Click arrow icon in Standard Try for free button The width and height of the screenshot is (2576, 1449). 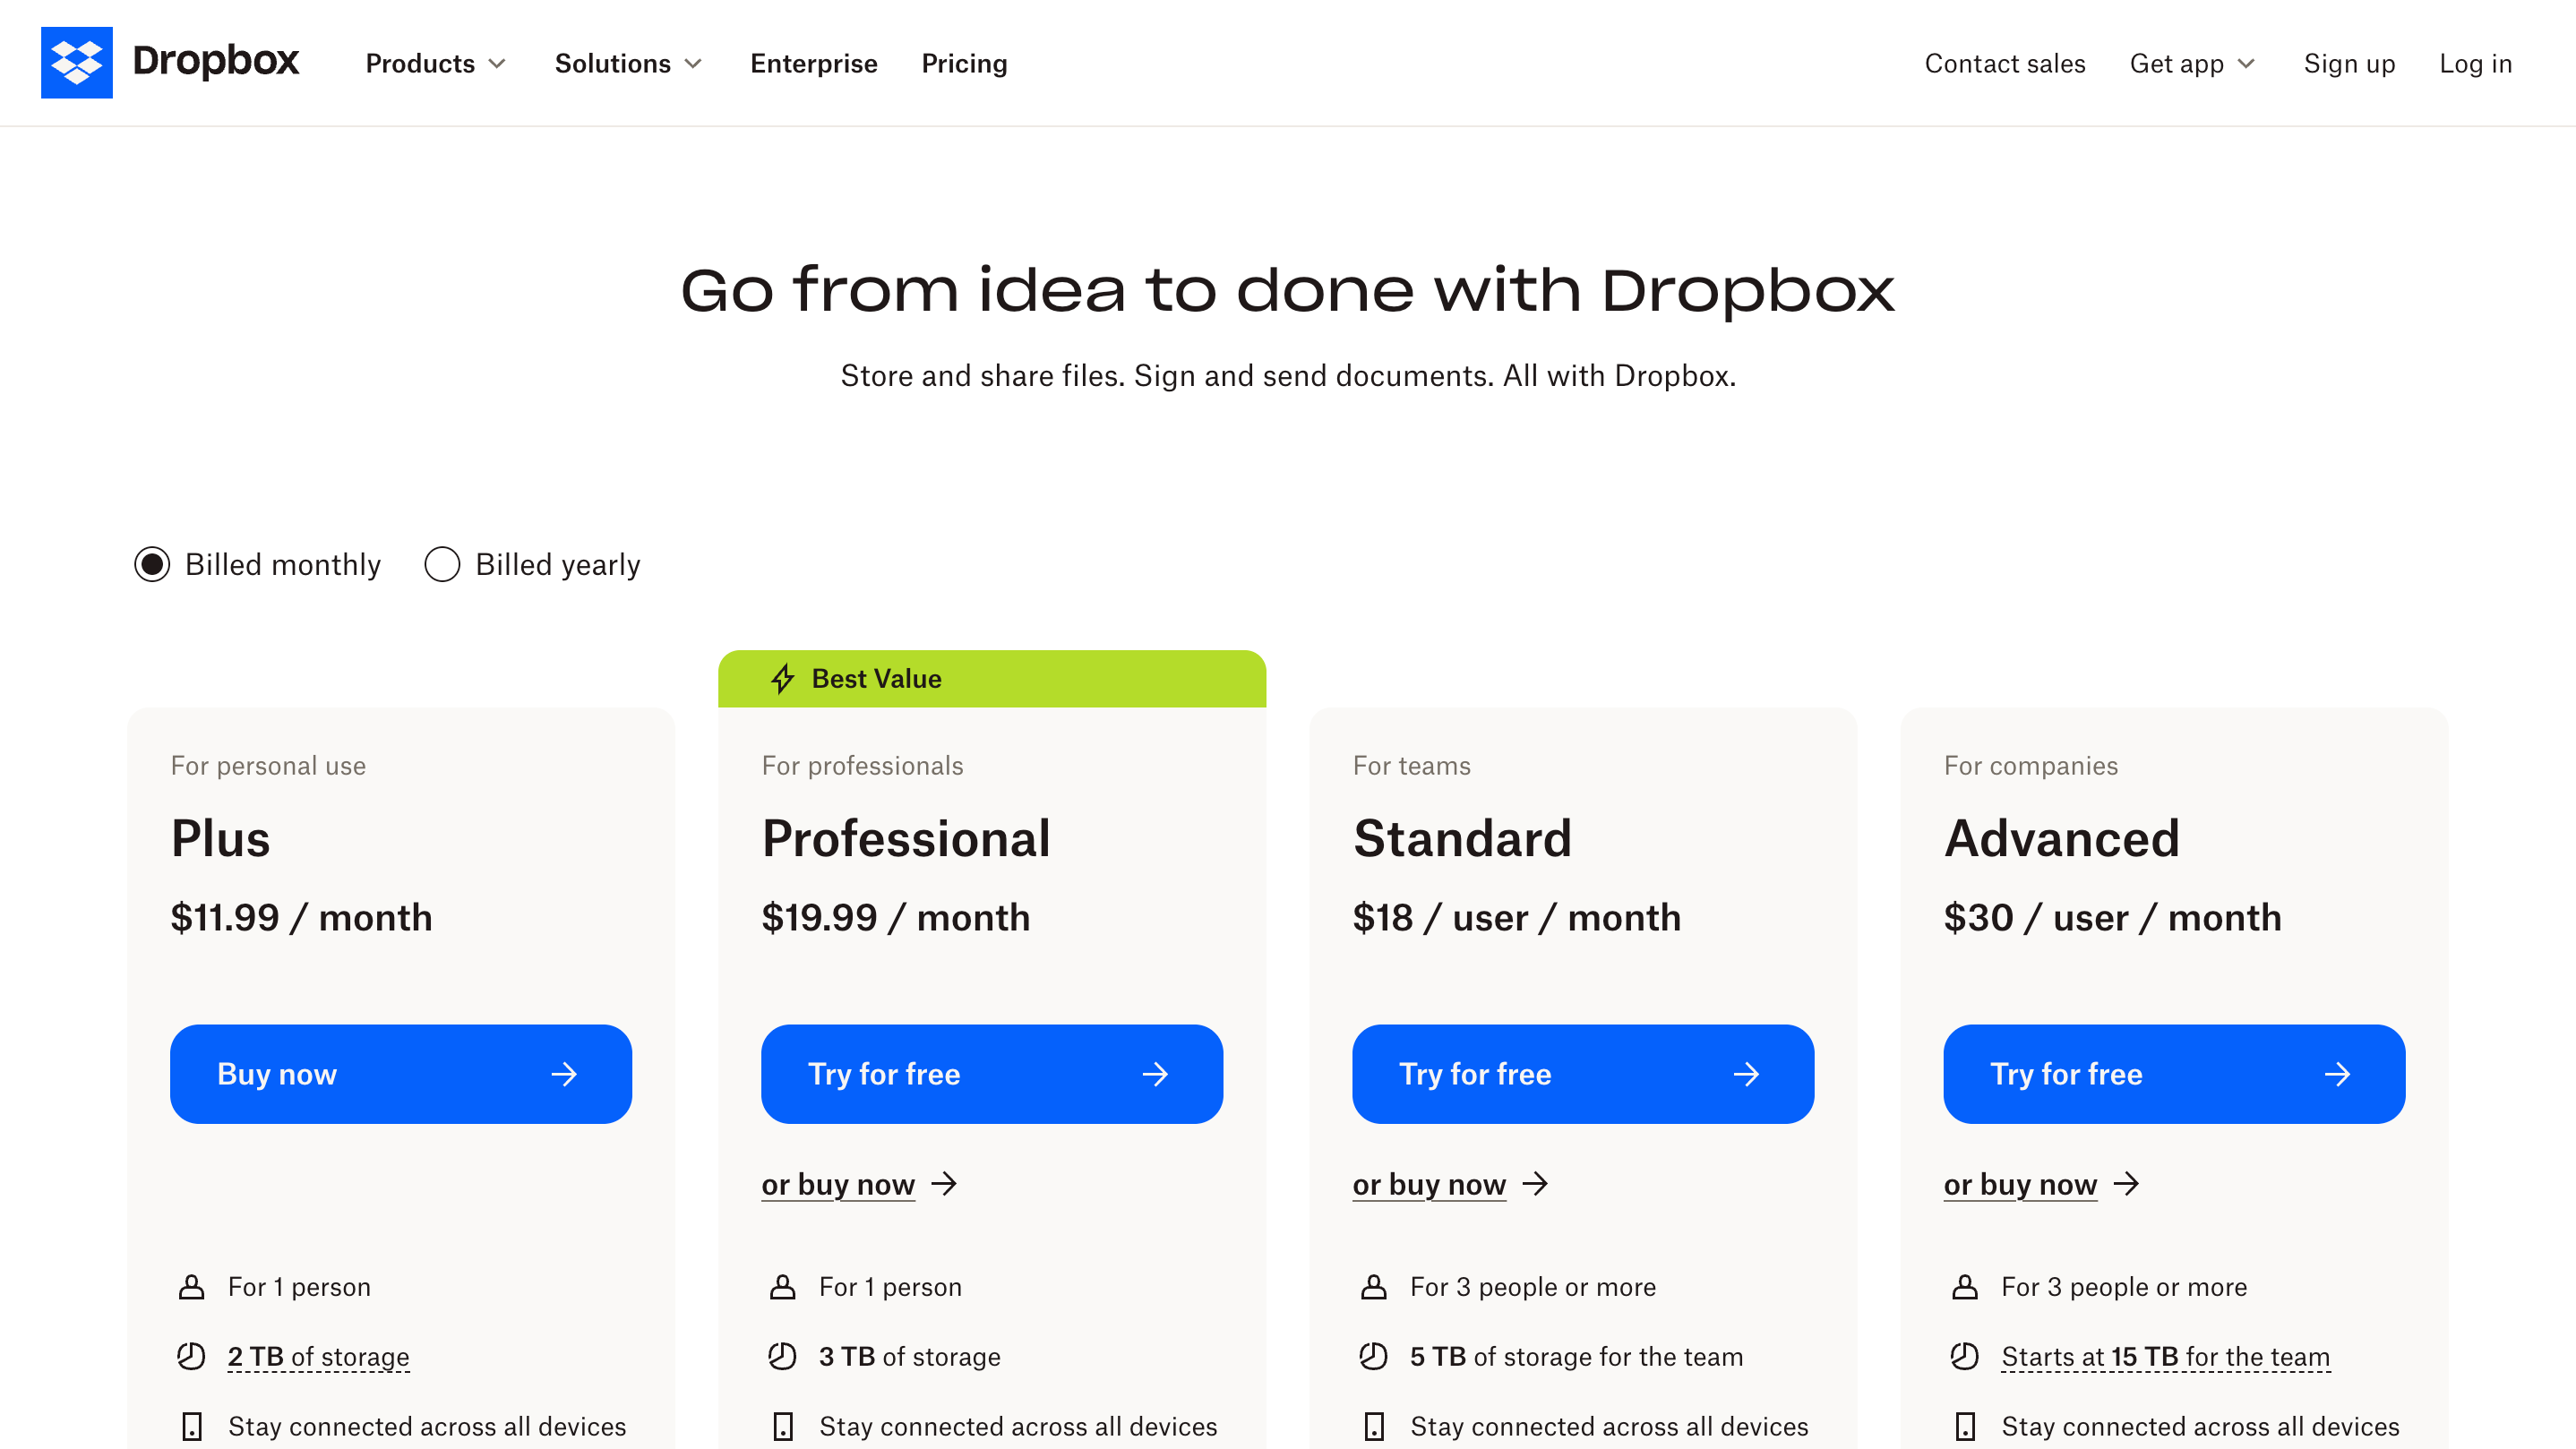(x=1746, y=1074)
